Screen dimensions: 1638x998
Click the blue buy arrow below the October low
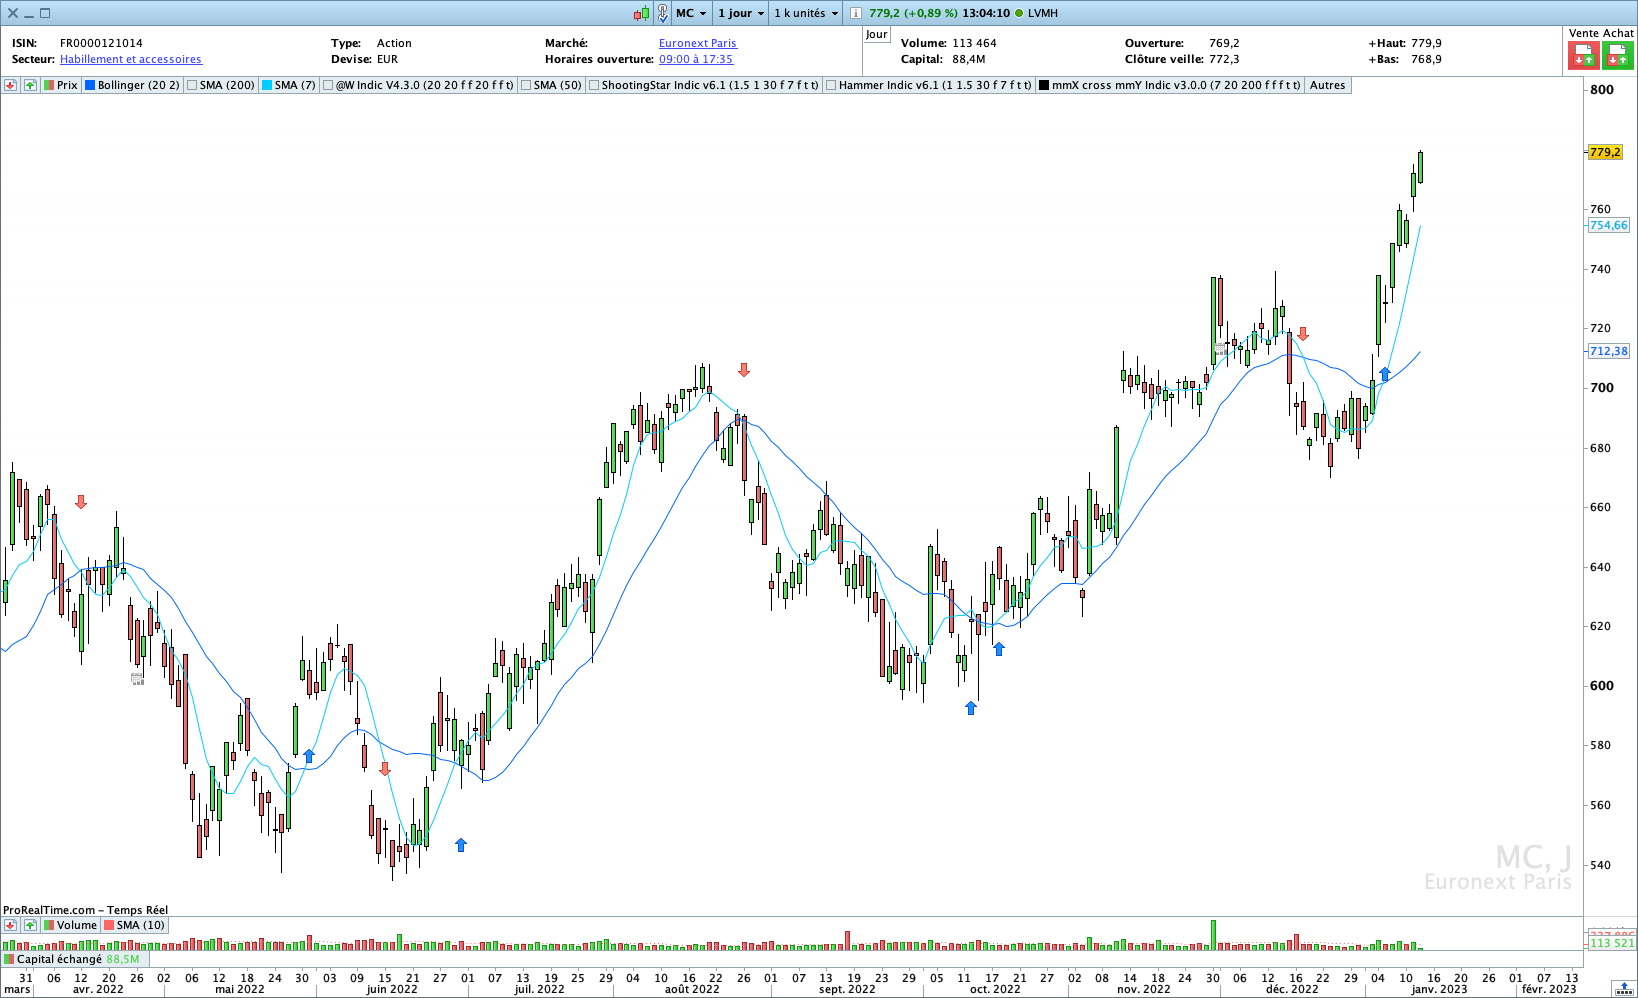[971, 708]
